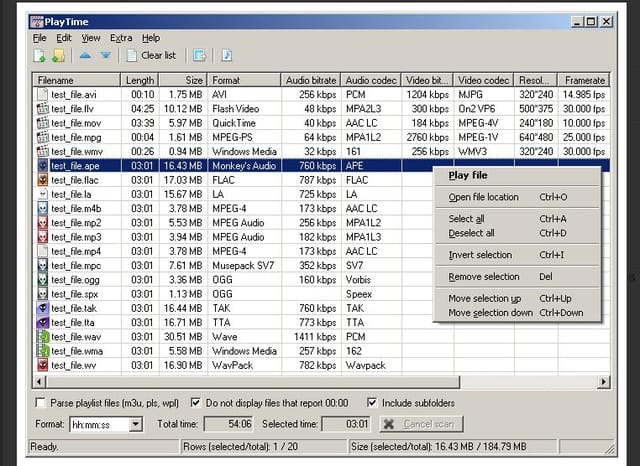Sort by the Audio bitrate column header

[x=311, y=80]
